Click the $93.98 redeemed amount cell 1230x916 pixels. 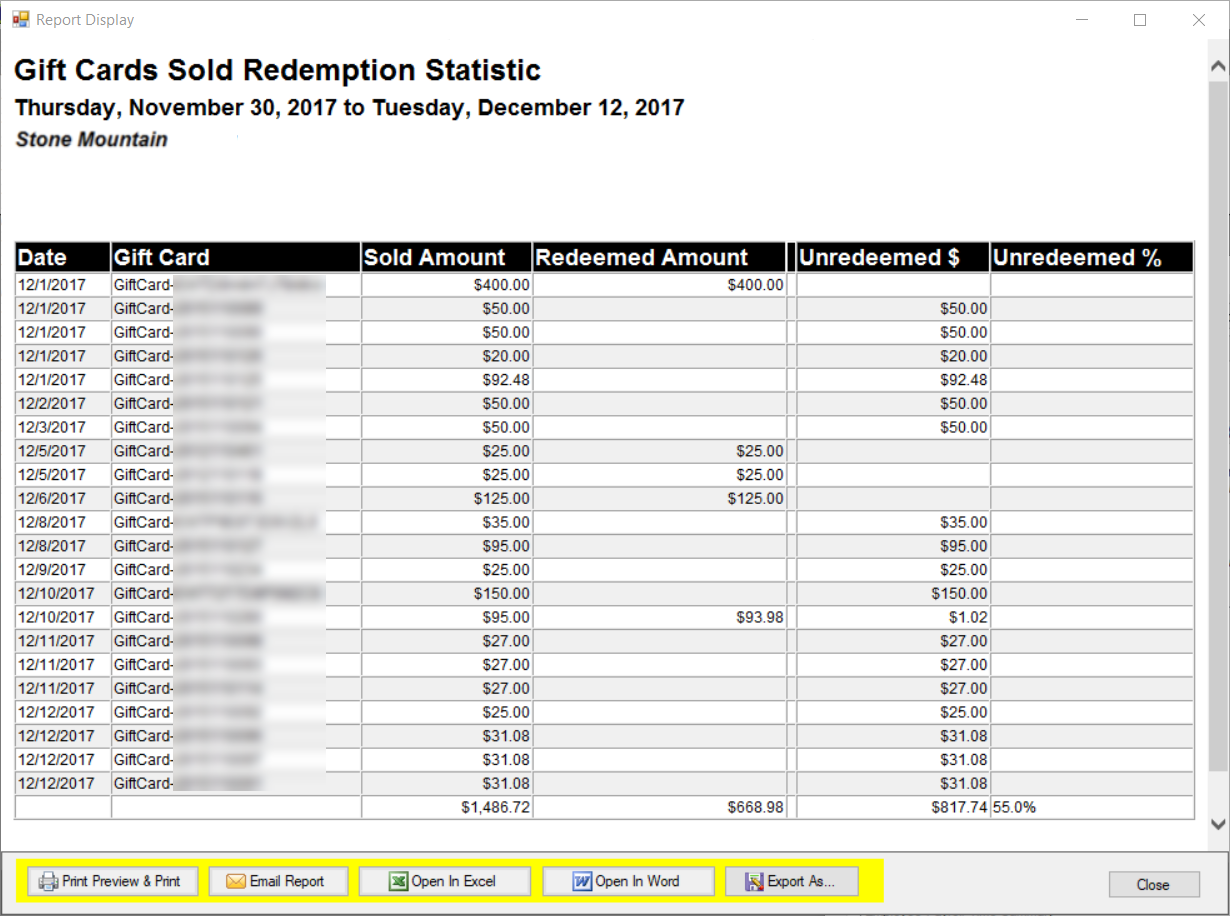point(660,617)
